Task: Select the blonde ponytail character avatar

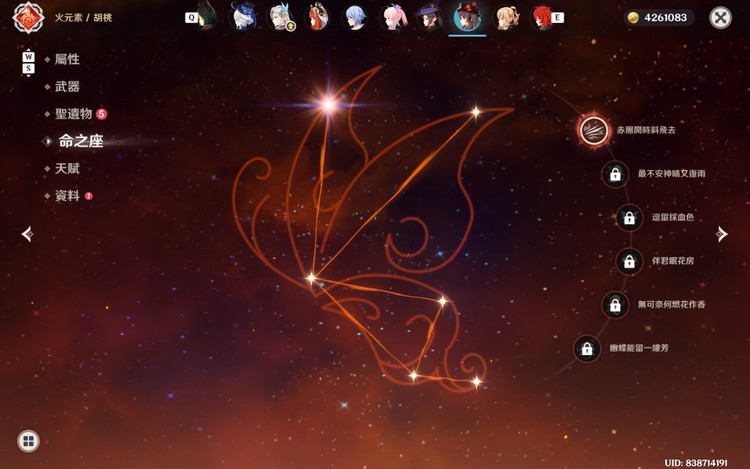Action: point(506,17)
